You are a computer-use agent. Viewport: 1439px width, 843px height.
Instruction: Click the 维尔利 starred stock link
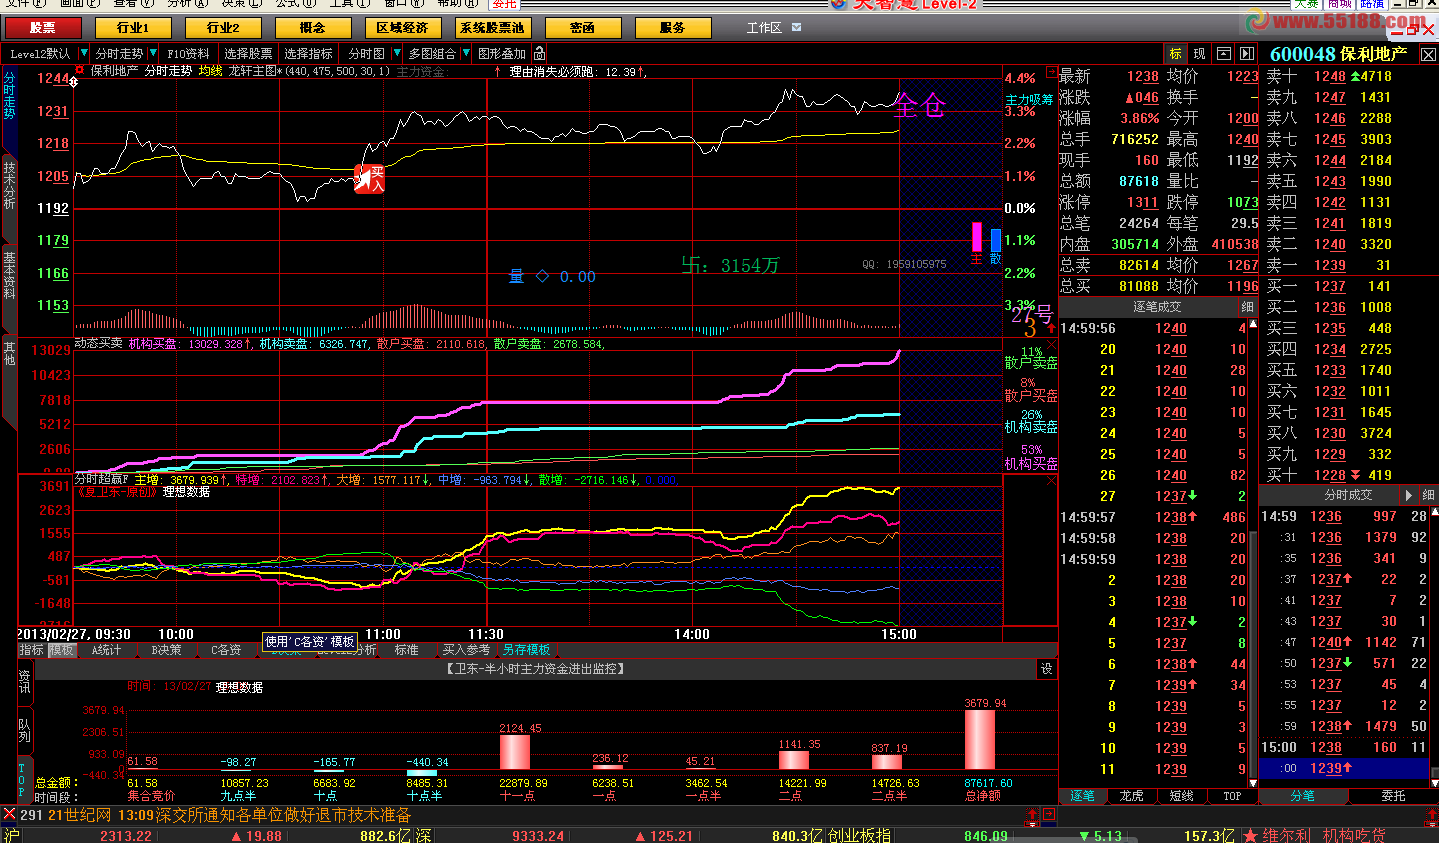[x=1284, y=835]
